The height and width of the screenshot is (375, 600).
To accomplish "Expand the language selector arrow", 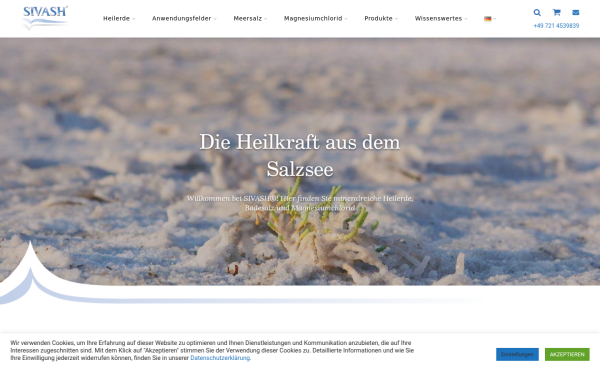I will [x=495, y=19].
